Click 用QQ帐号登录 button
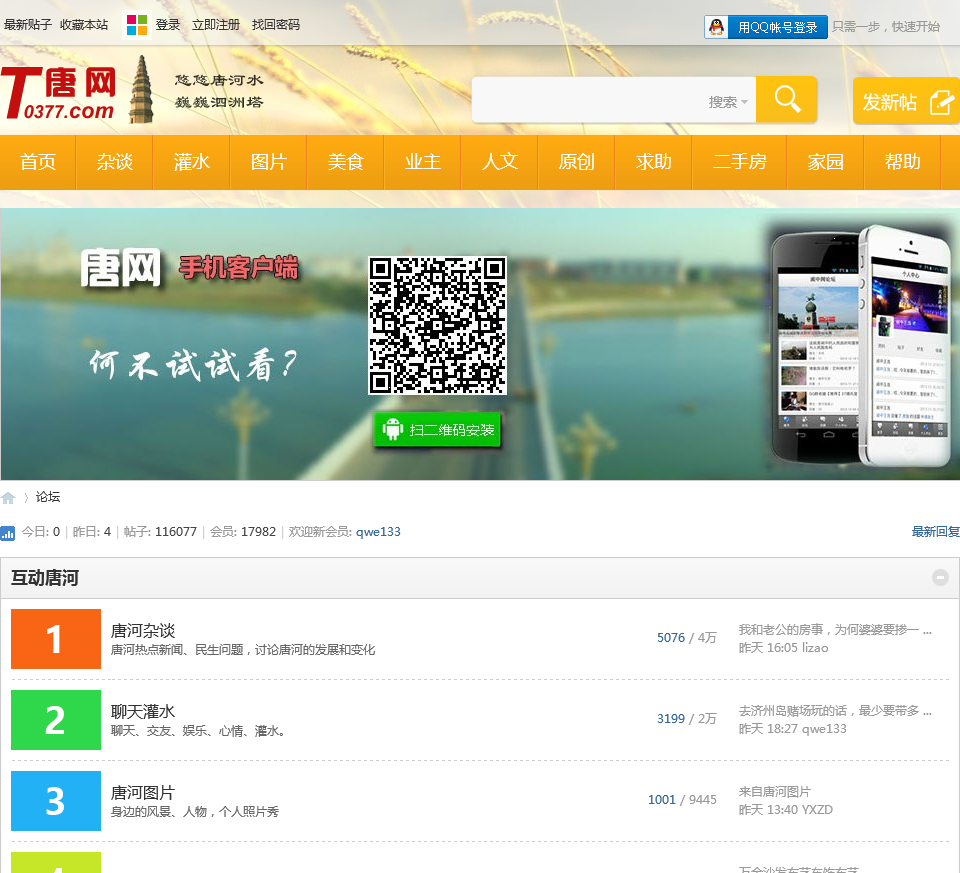 tap(766, 27)
